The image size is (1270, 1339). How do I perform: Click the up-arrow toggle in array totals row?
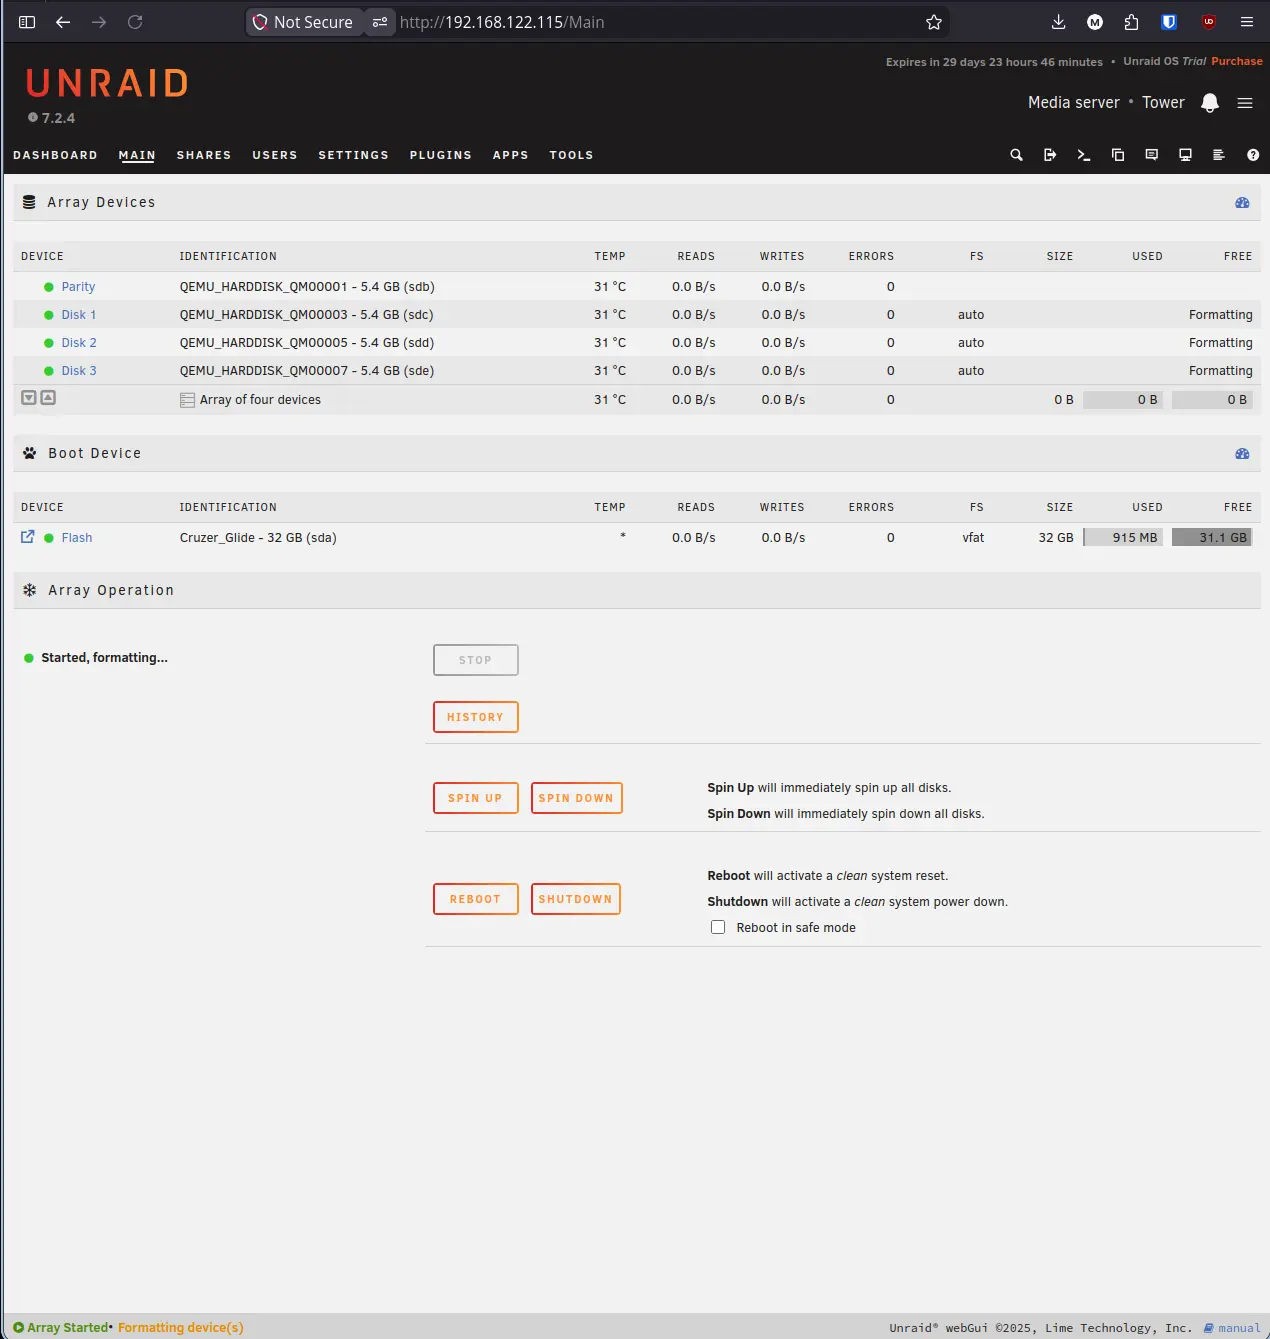(x=48, y=398)
